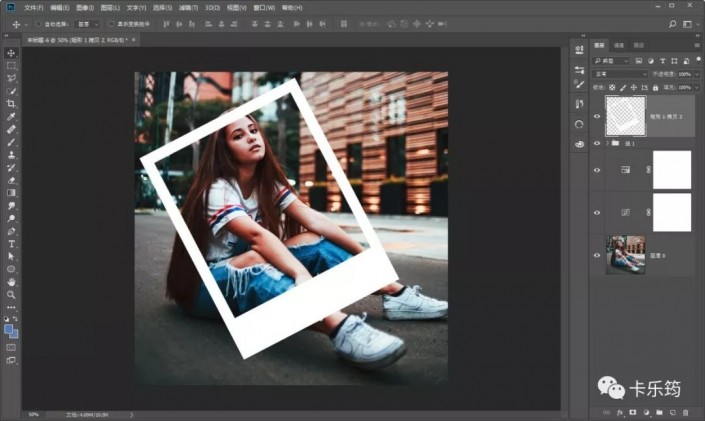This screenshot has height=421, width=705.
Task: Expand the 组 1 group
Action: coord(607,143)
